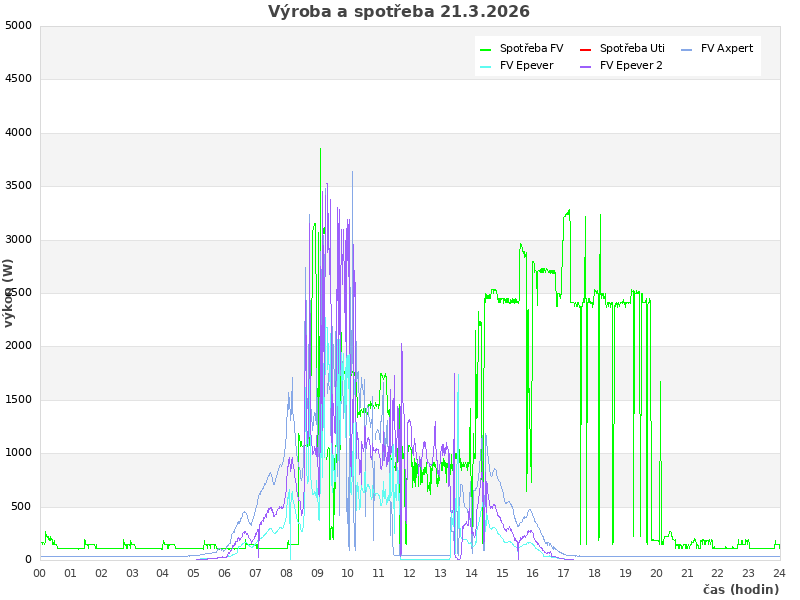The height and width of the screenshot is (600, 800).
Task: Toggle the Spotřeba FV series label
Action: point(531,49)
